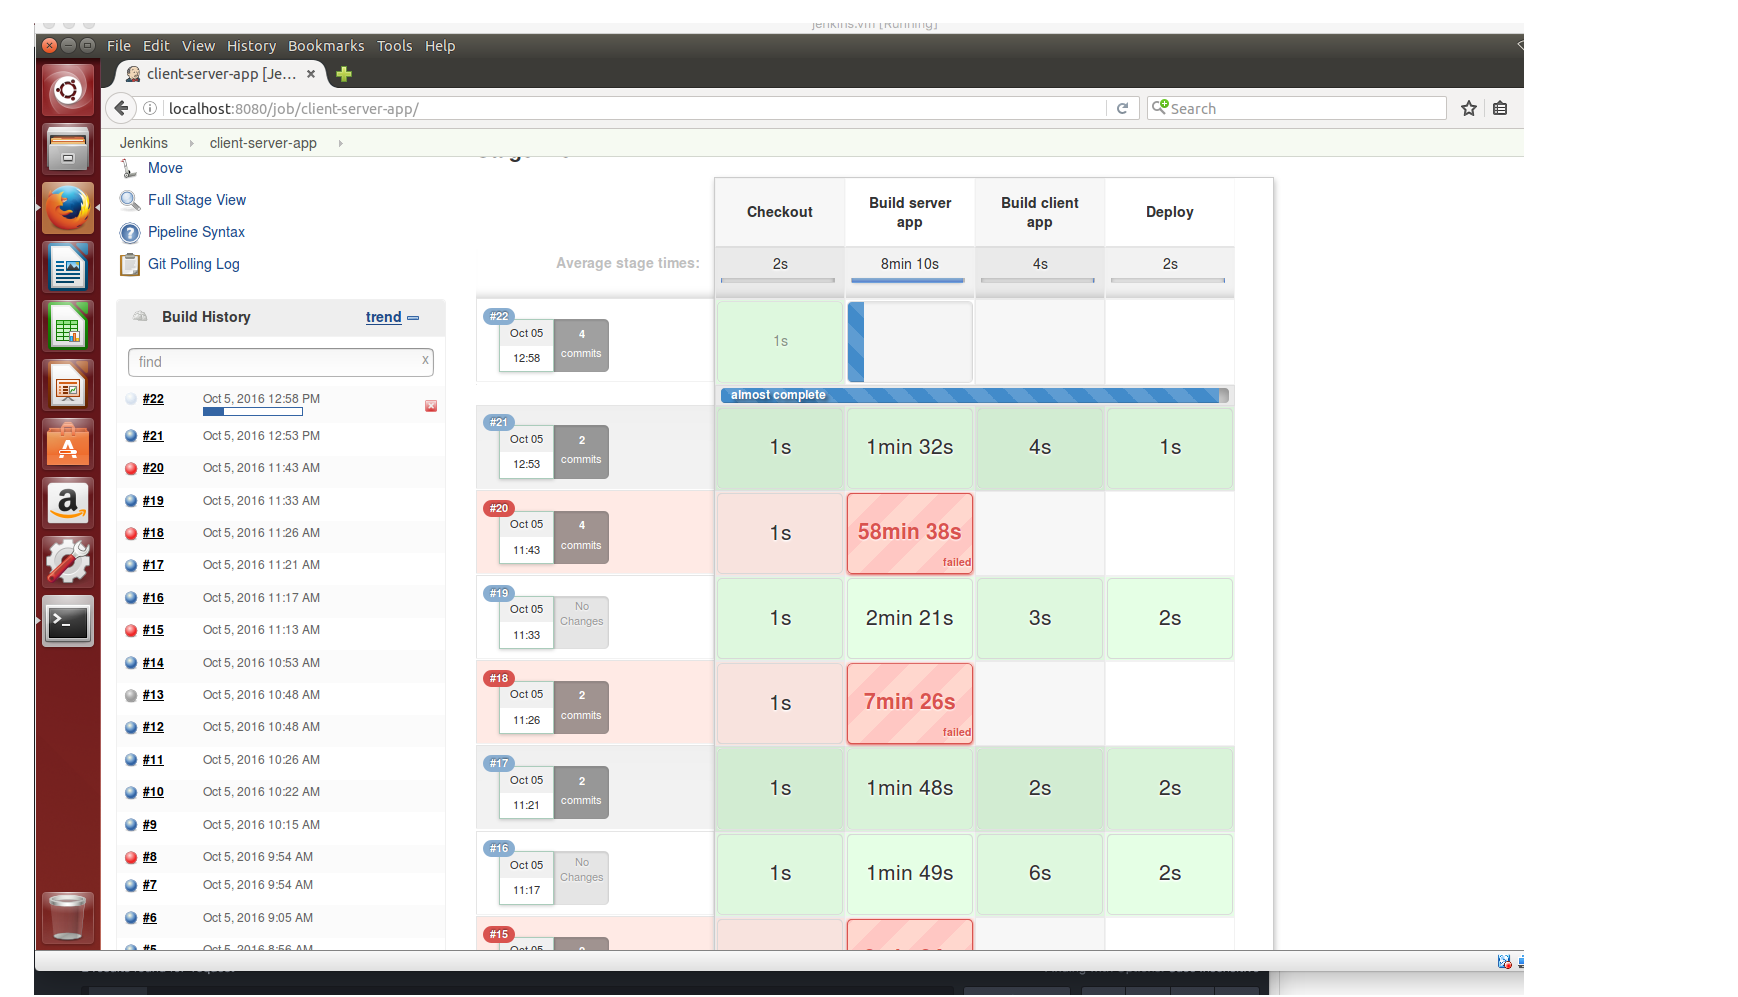Select the client-server-app browser tab

pyautogui.click(x=220, y=73)
